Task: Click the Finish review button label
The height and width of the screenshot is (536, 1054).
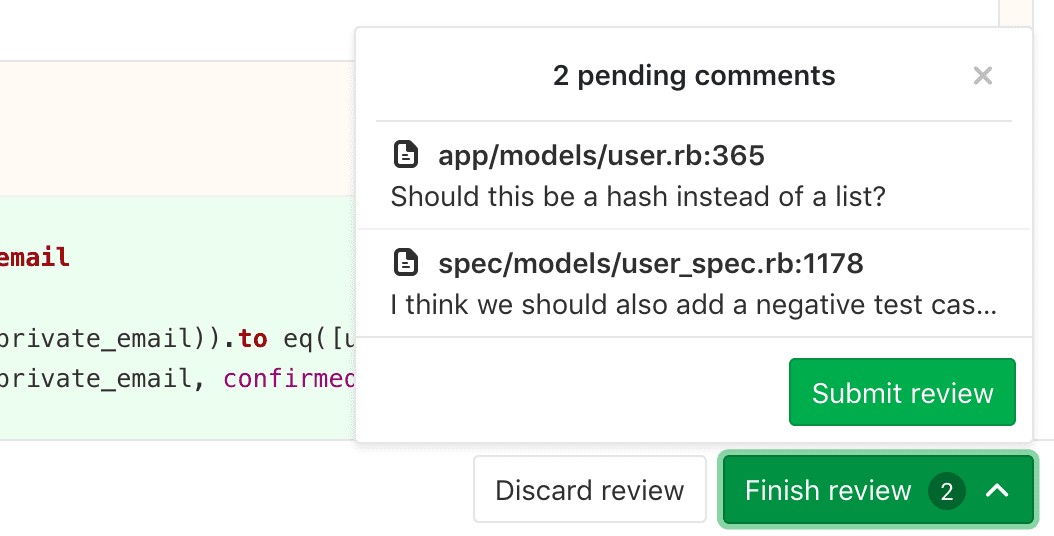Action: tap(828, 491)
